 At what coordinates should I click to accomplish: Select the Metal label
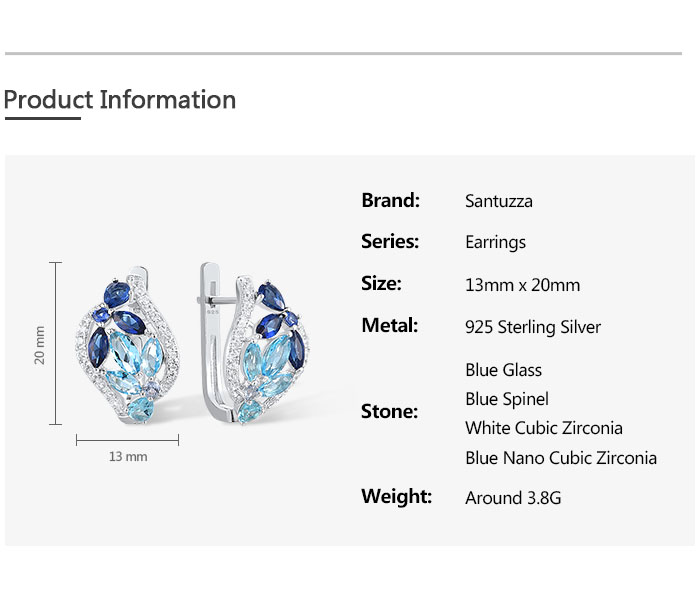[x=389, y=325]
